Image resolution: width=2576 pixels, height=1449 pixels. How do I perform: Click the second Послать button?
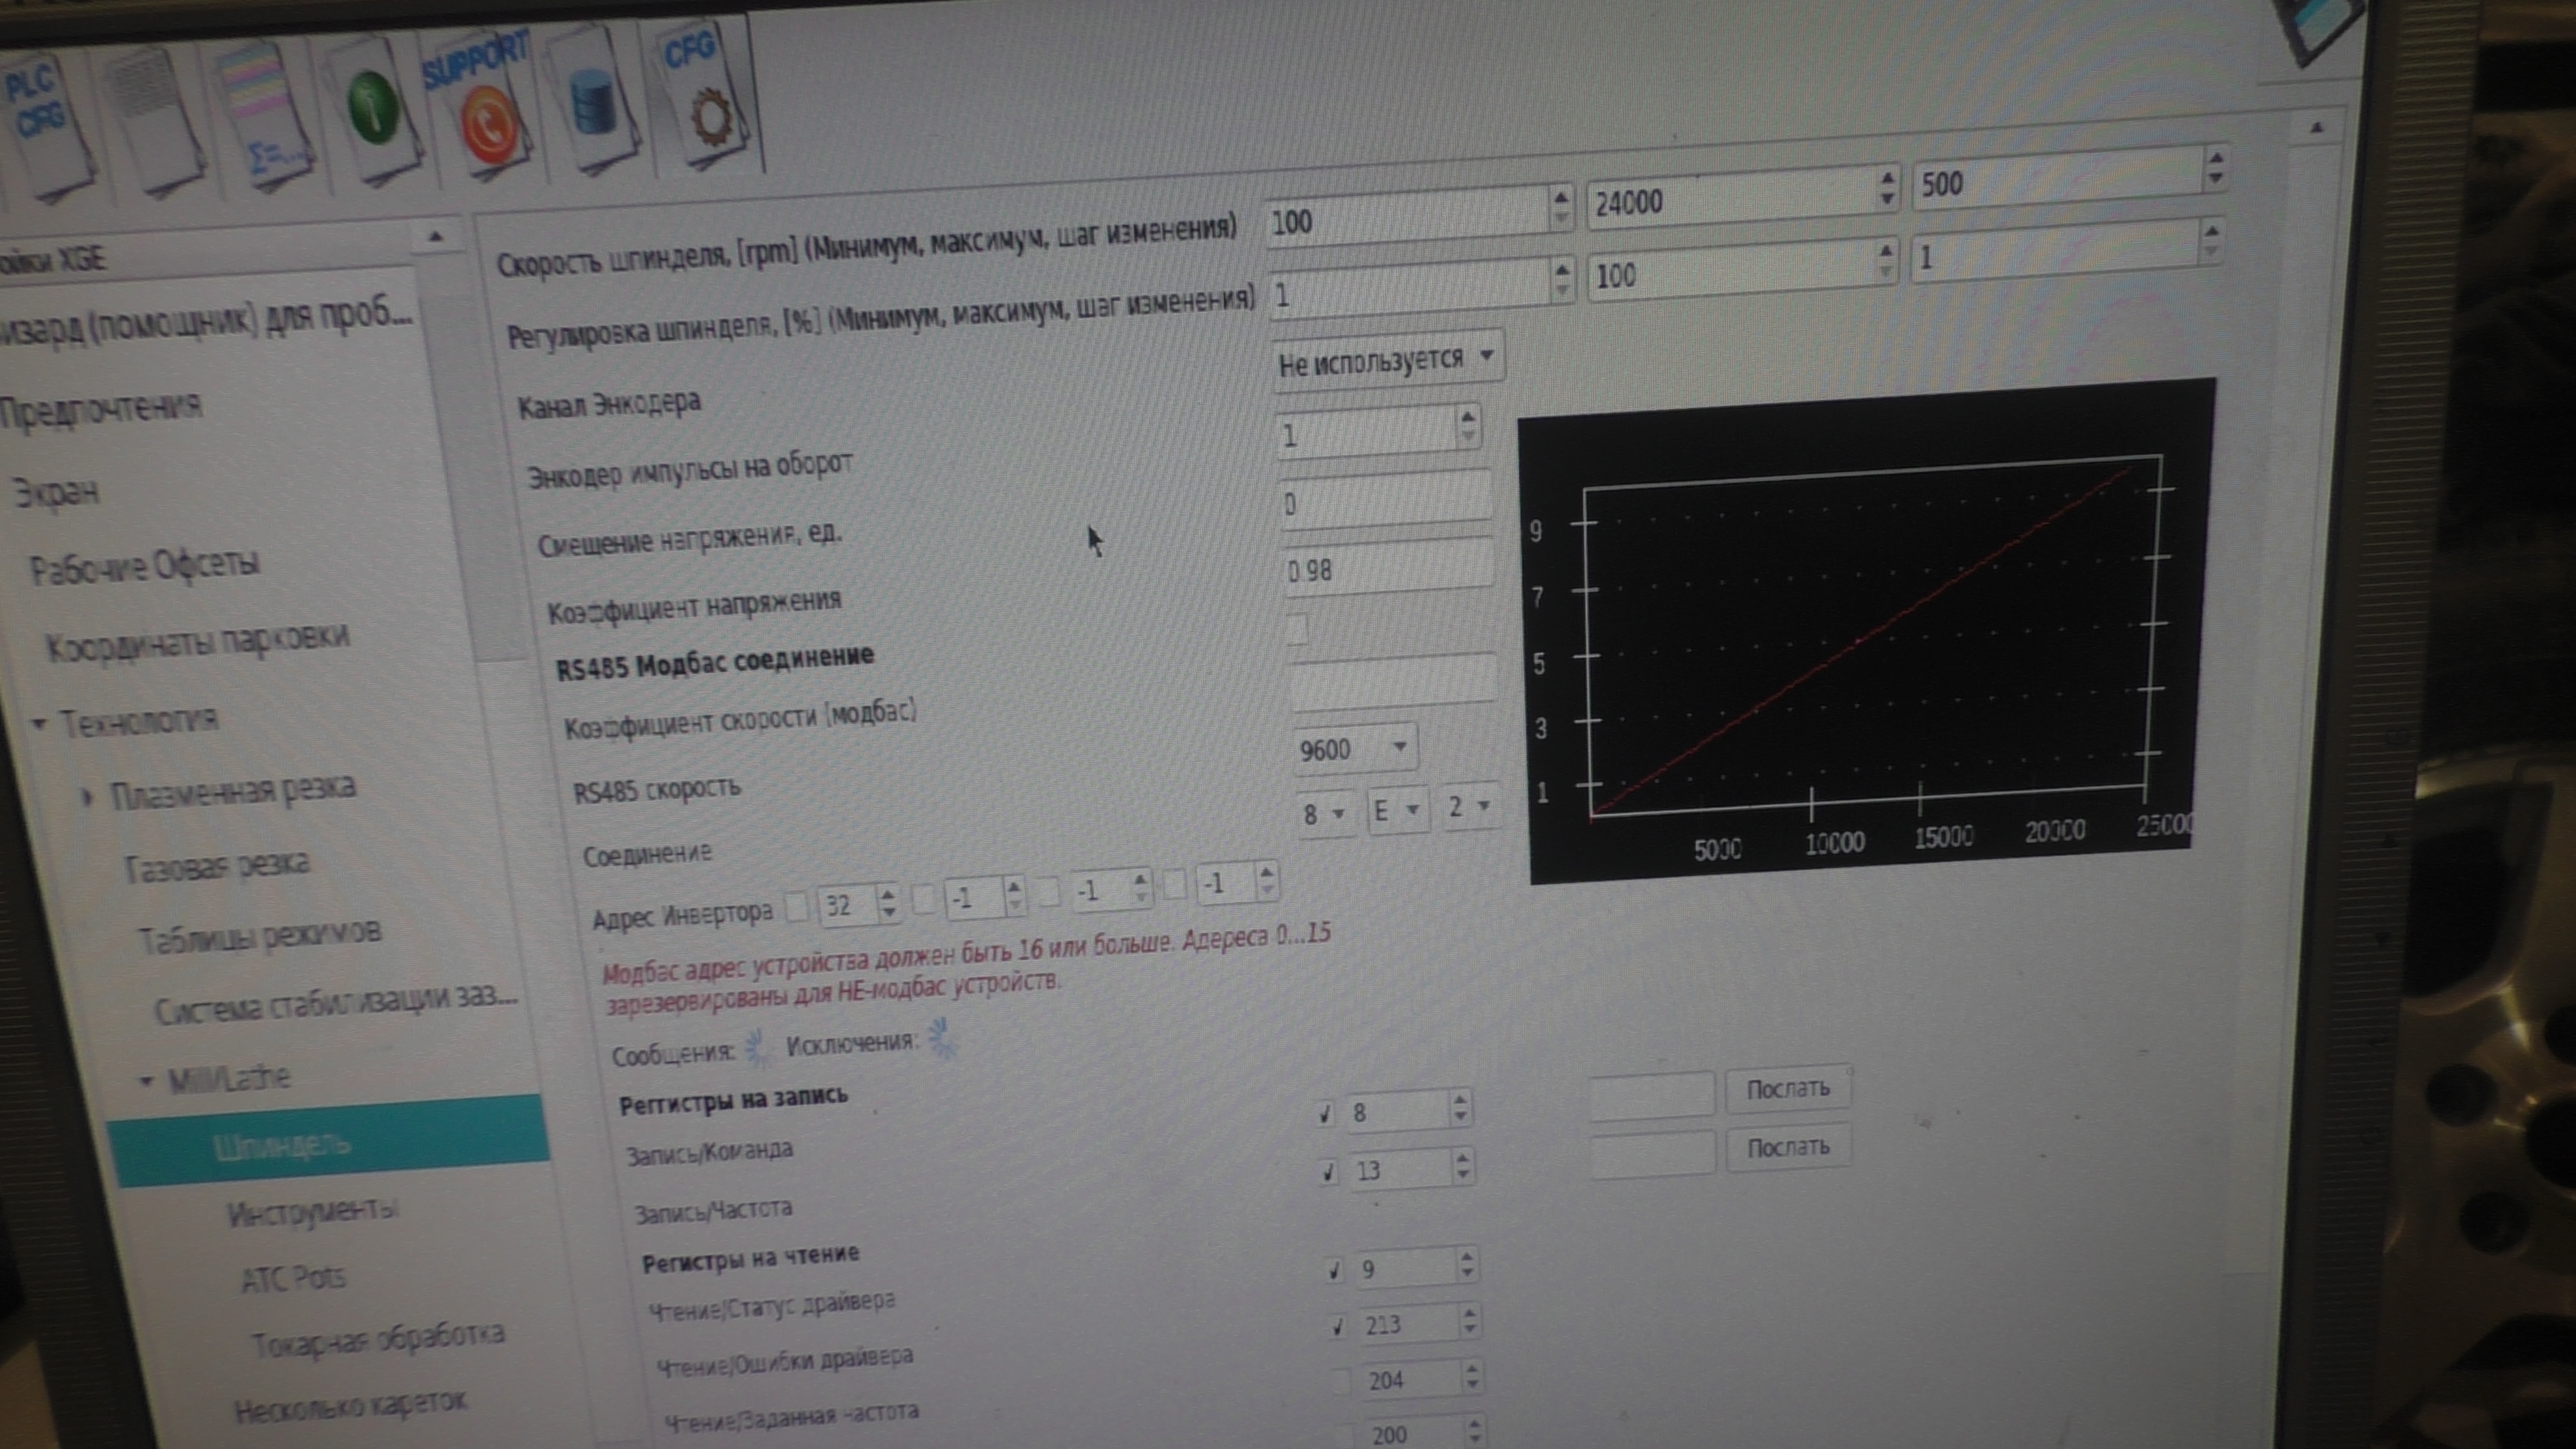click(x=1787, y=1147)
